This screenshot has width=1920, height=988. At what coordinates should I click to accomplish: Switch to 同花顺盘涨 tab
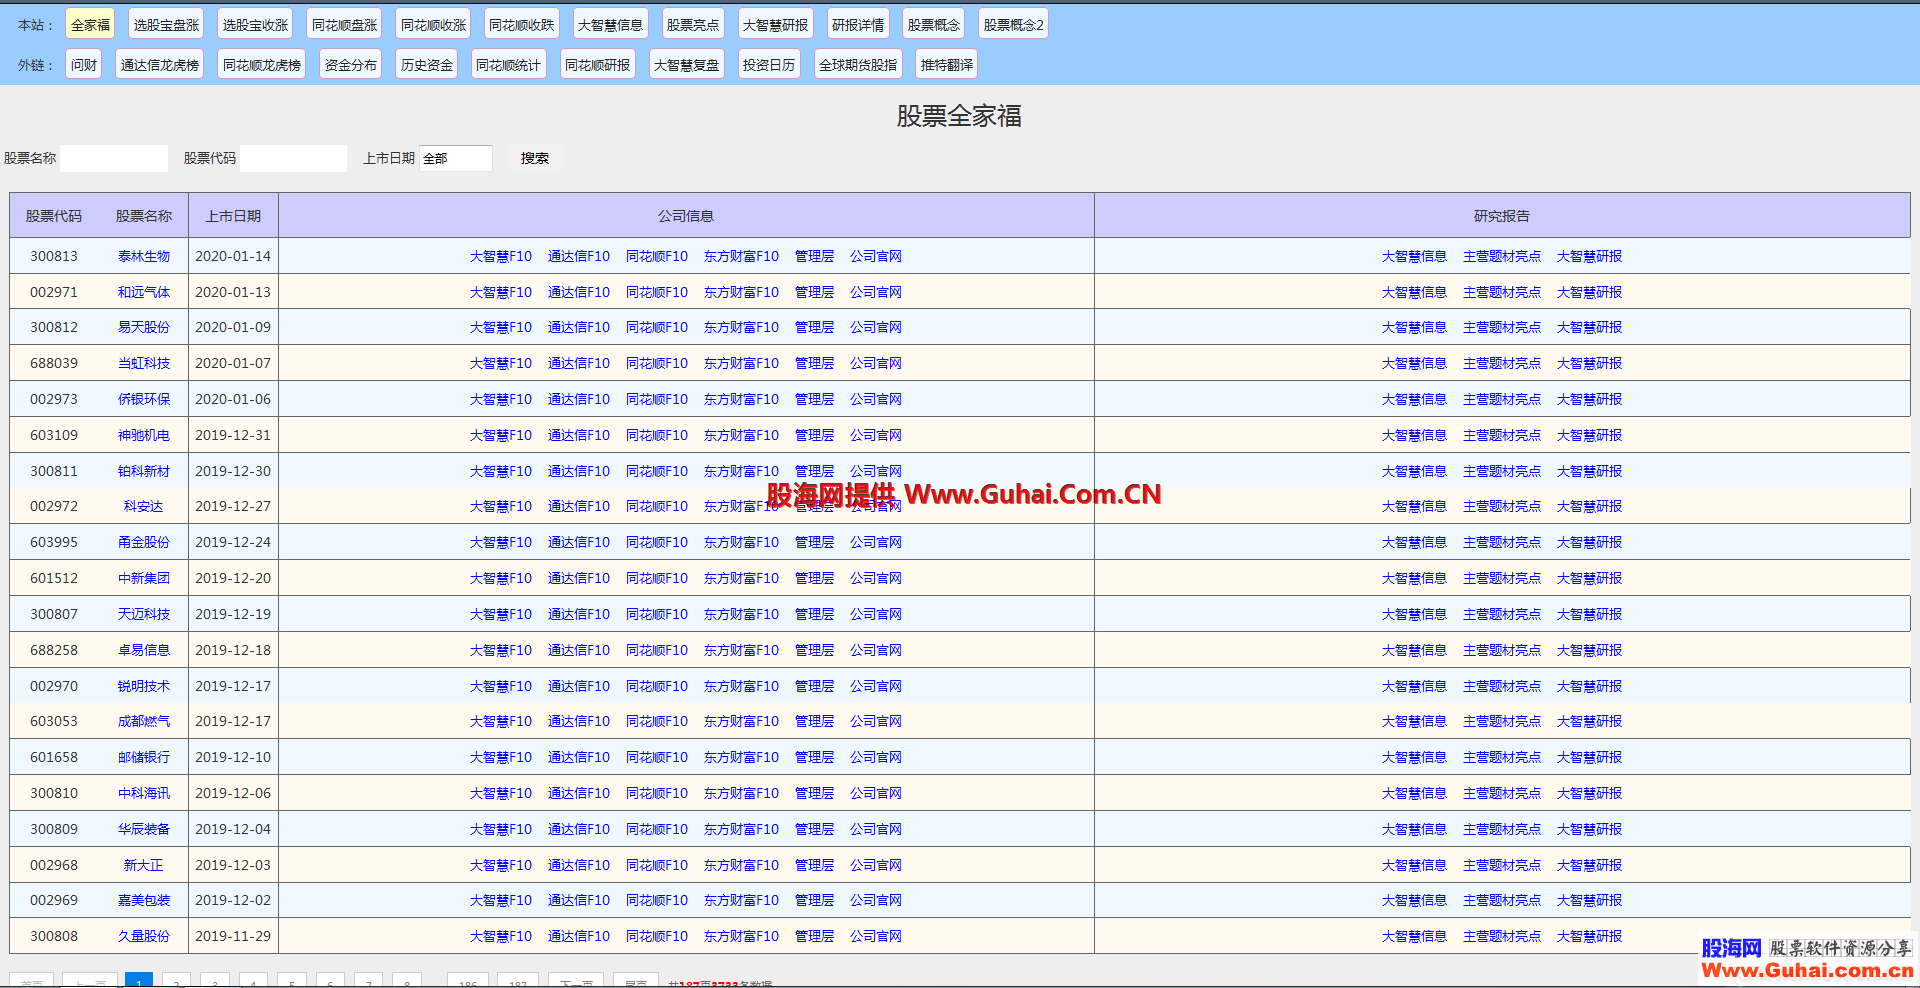[x=344, y=25]
